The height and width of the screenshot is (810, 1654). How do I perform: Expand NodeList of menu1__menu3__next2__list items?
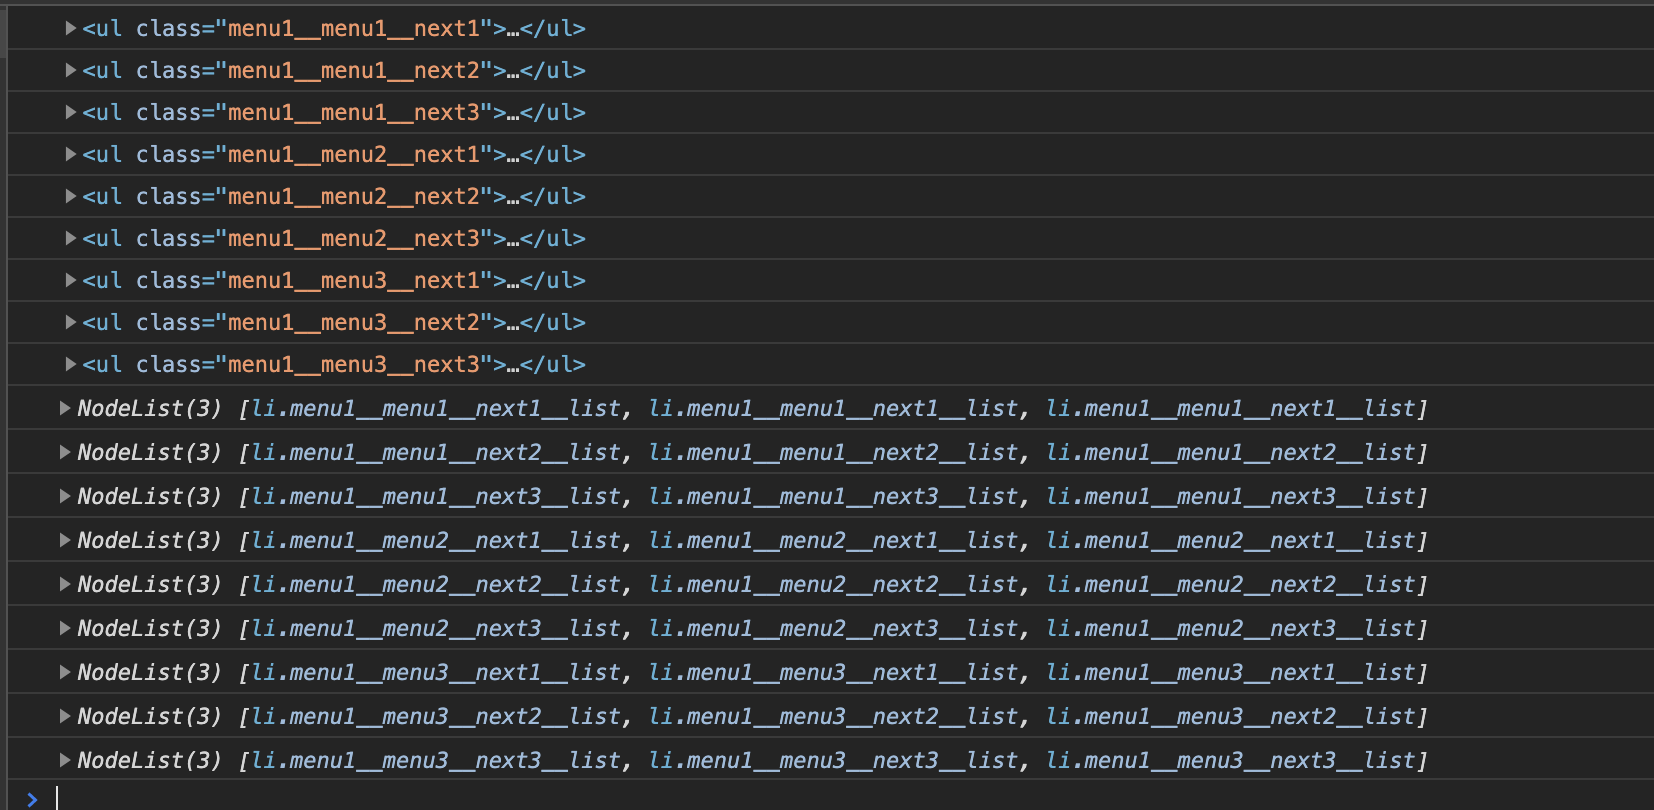(65, 716)
